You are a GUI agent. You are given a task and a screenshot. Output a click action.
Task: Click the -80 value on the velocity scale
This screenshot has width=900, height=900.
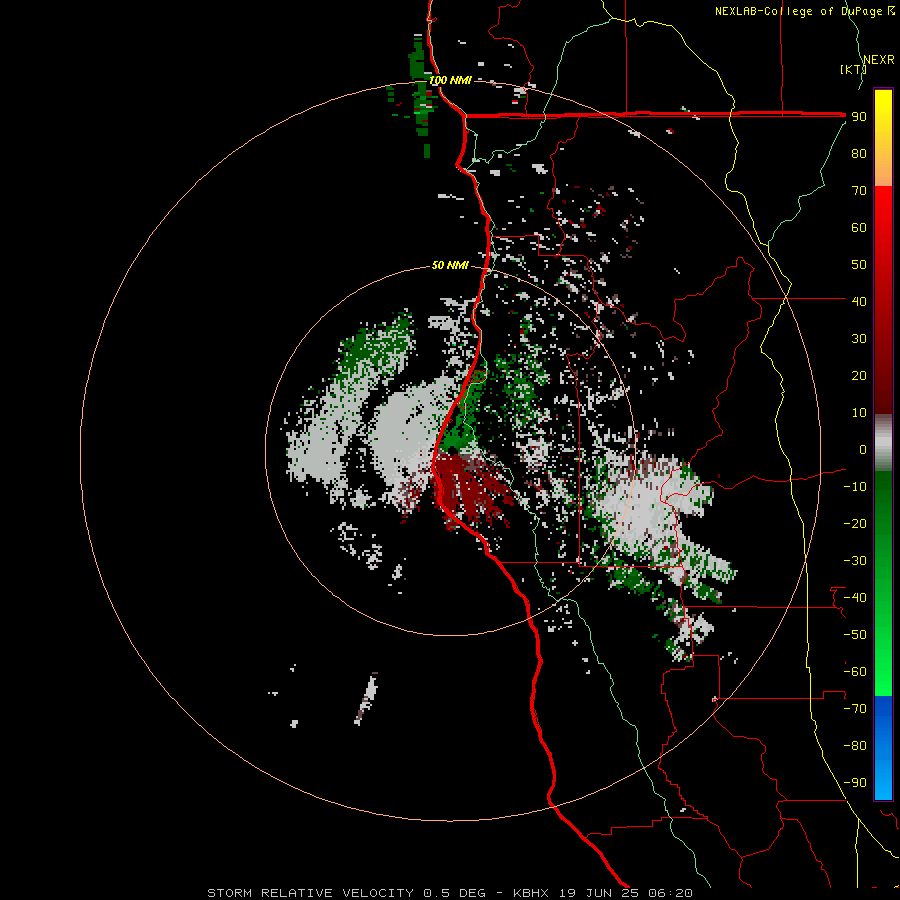pyautogui.click(x=855, y=746)
